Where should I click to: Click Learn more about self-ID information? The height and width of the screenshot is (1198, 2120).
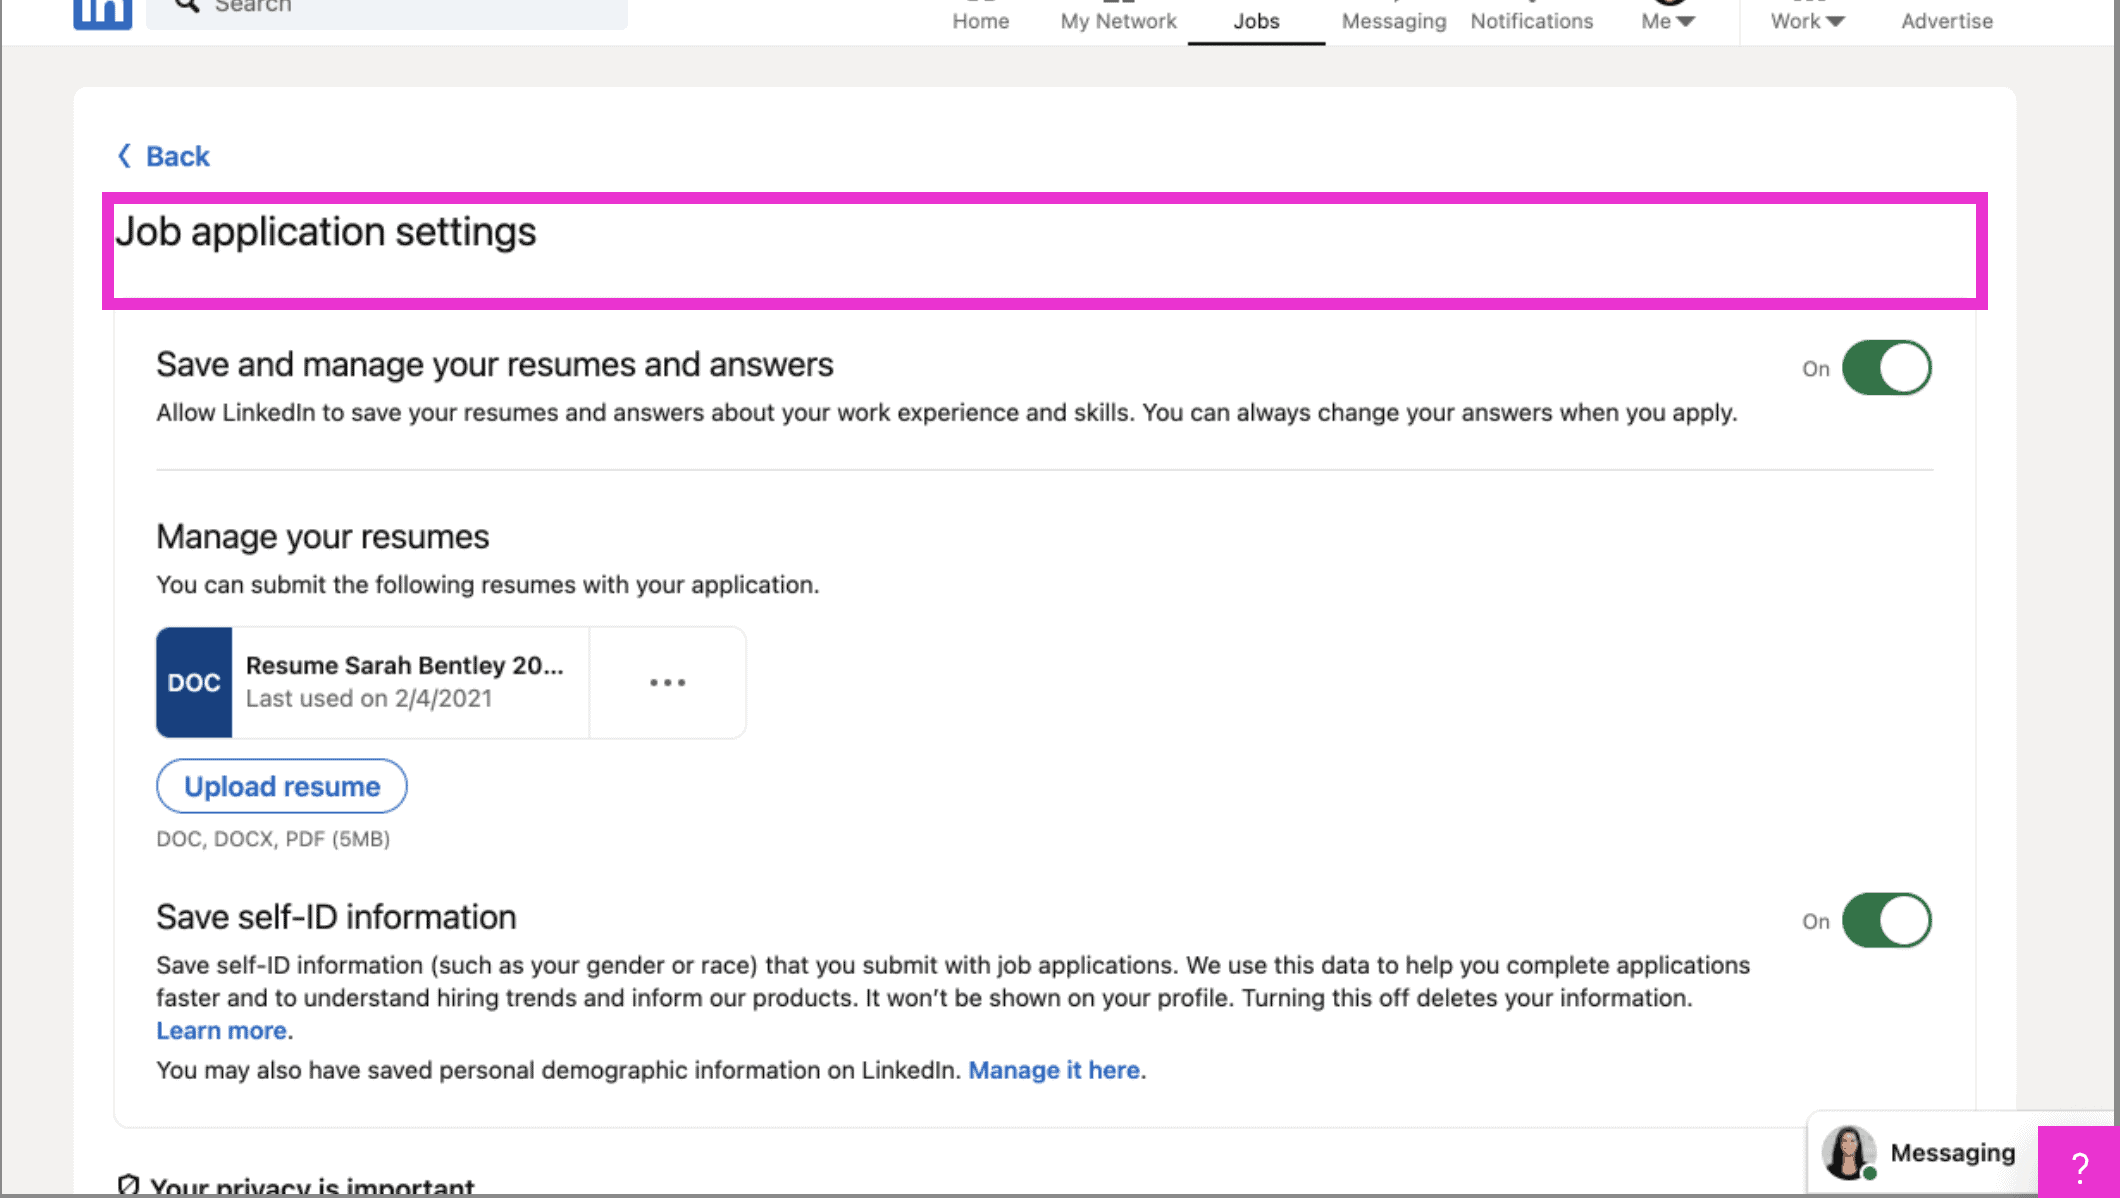(x=221, y=1030)
